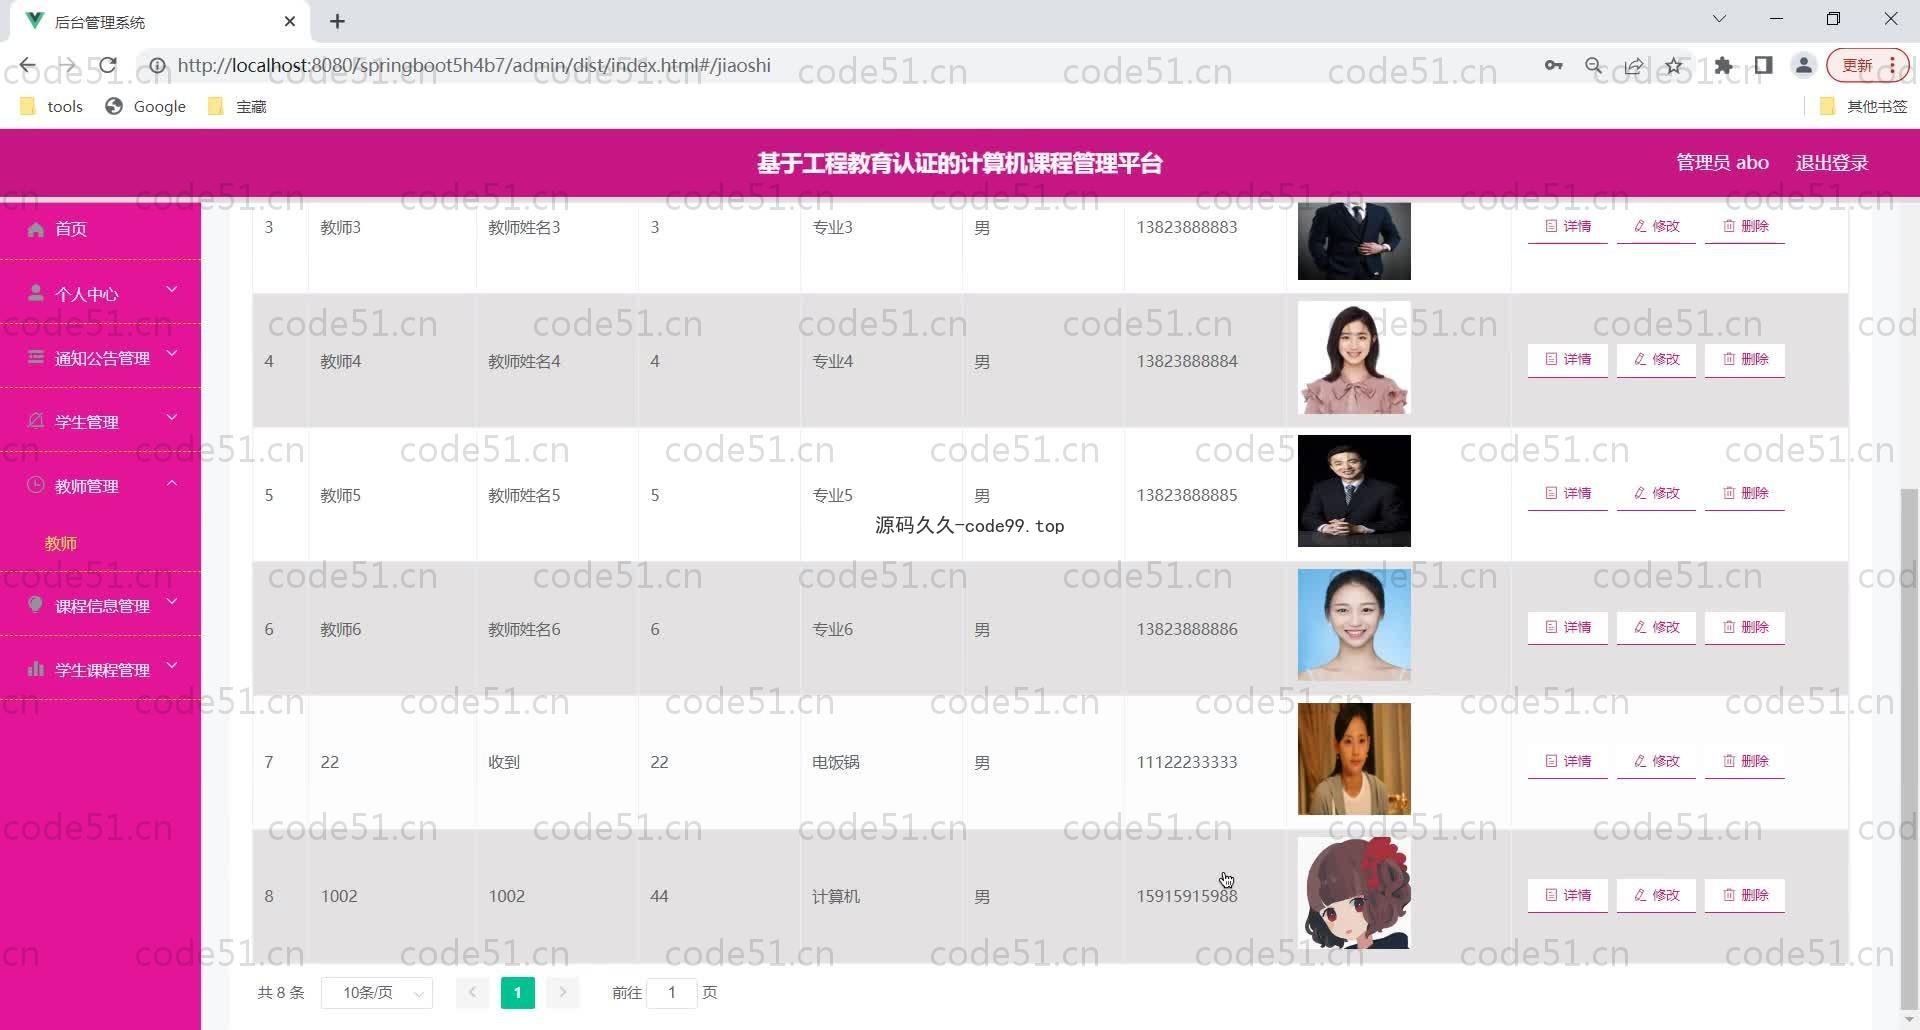Edit row 教师4 with 修改
This screenshot has height=1030, width=1920.
(x=1656, y=359)
